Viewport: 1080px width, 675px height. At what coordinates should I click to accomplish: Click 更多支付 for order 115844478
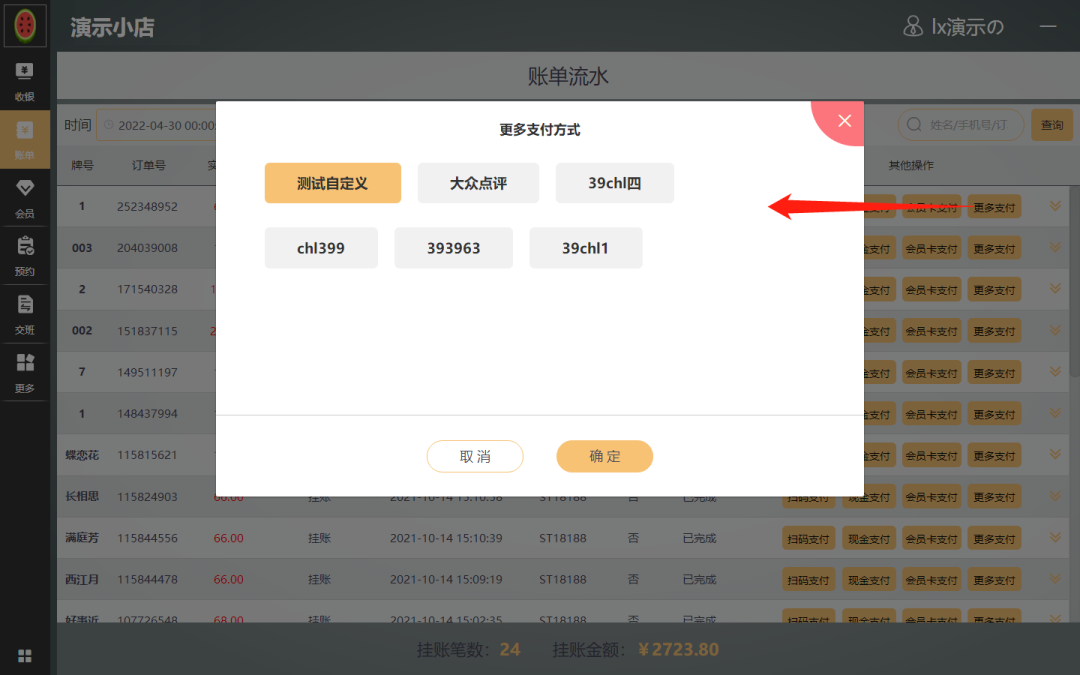994,580
